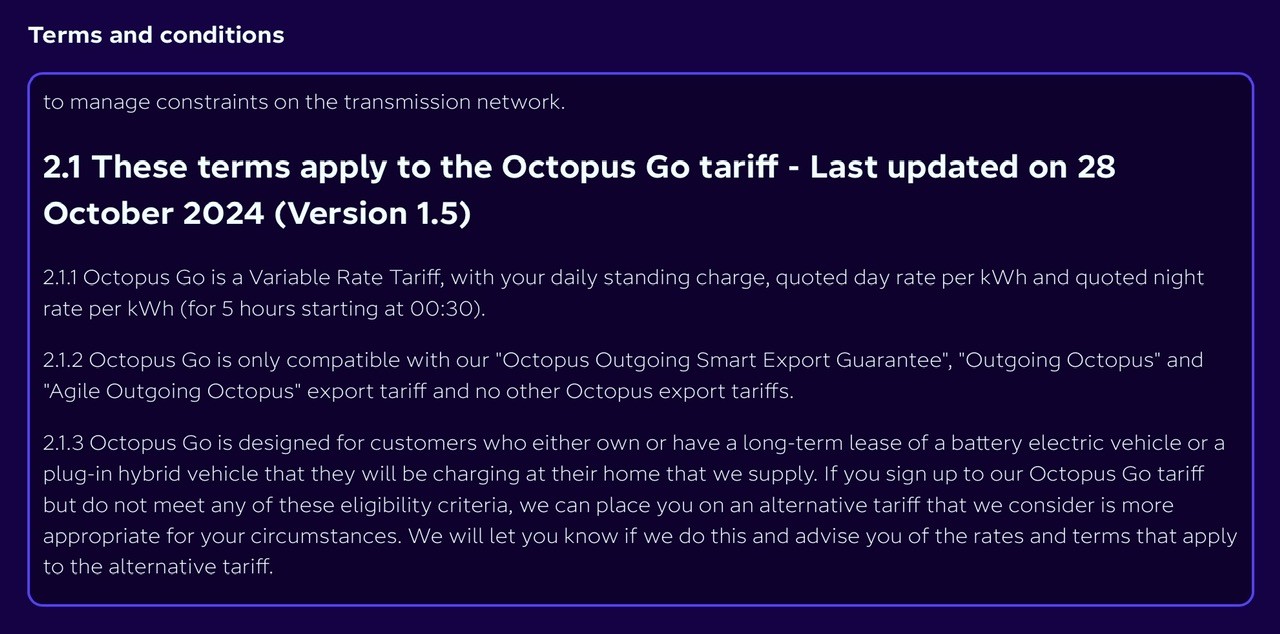Image resolution: width=1280 pixels, height=634 pixels.
Task: Click the transmission network sentence at top
Action: pos(304,102)
